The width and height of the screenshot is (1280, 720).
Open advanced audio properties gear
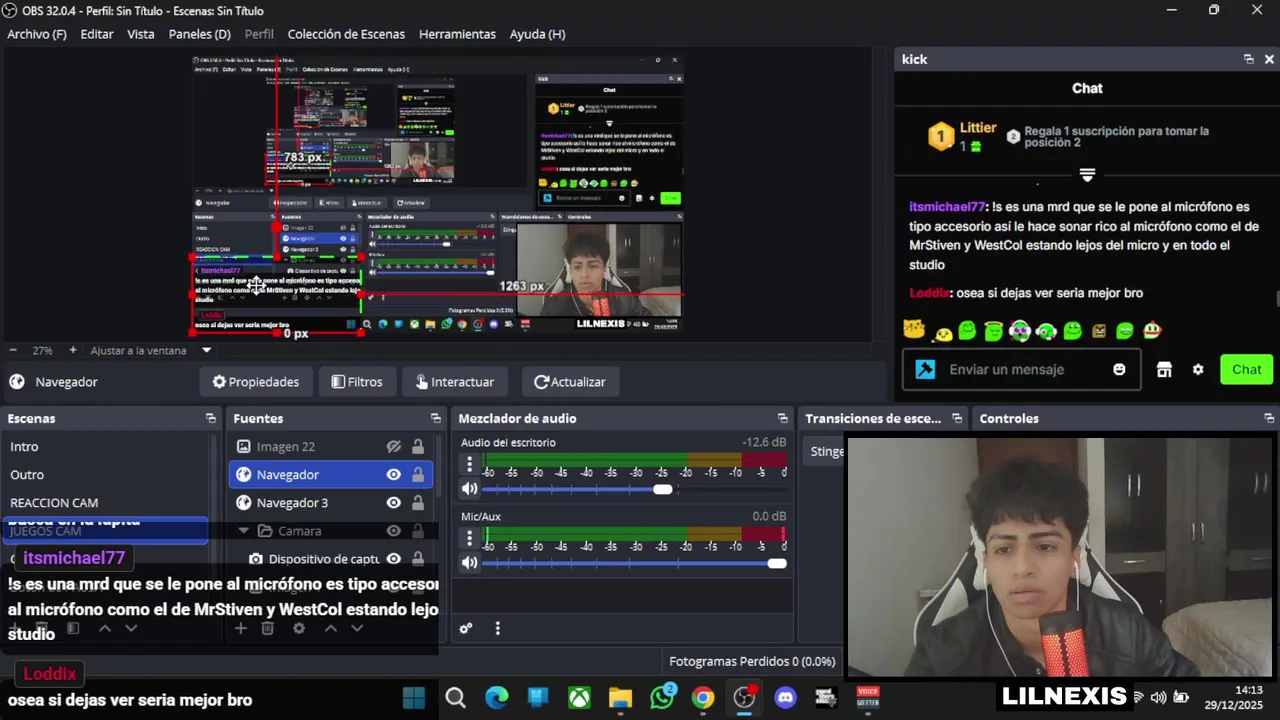point(466,628)
